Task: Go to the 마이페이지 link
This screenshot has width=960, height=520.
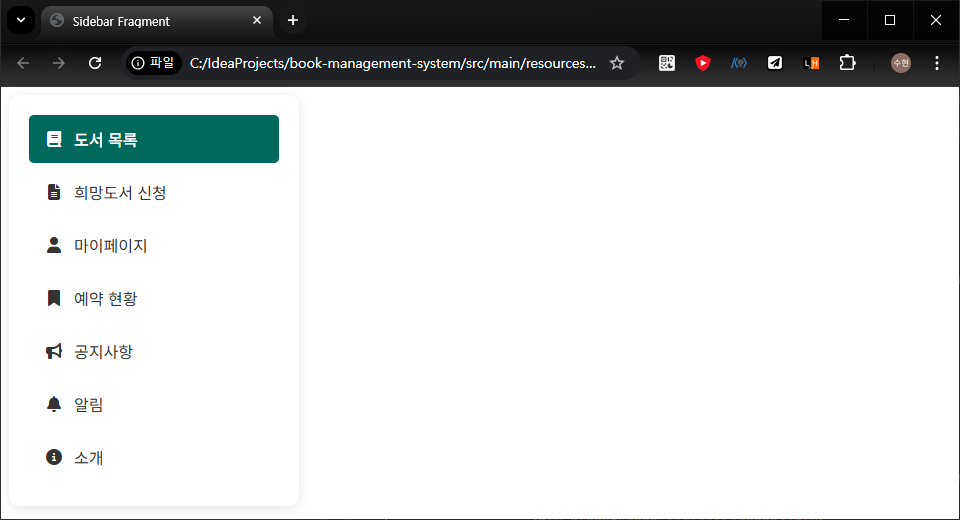Action: pos(111,245)
